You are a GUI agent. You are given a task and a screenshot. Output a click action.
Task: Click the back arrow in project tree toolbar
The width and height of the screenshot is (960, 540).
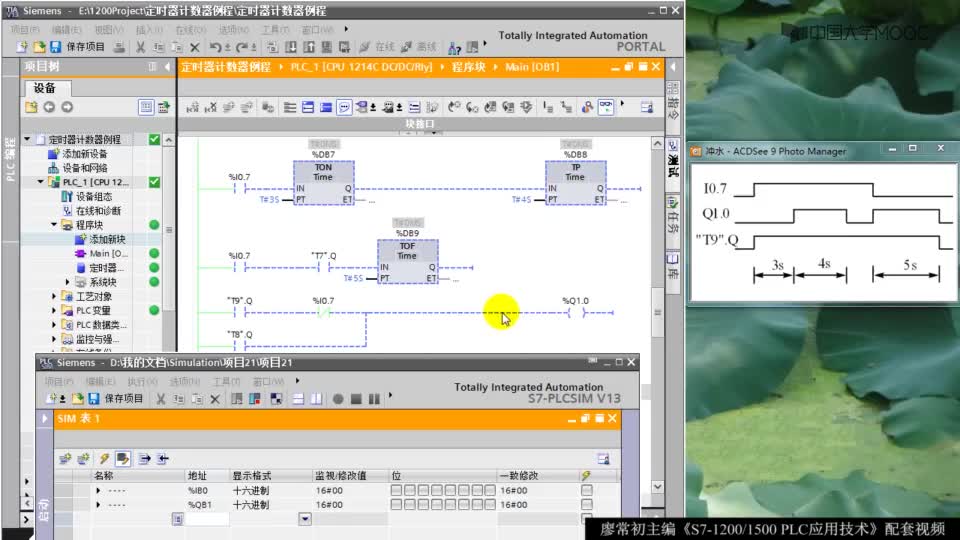pyautogui.click(x=49, y=107)
